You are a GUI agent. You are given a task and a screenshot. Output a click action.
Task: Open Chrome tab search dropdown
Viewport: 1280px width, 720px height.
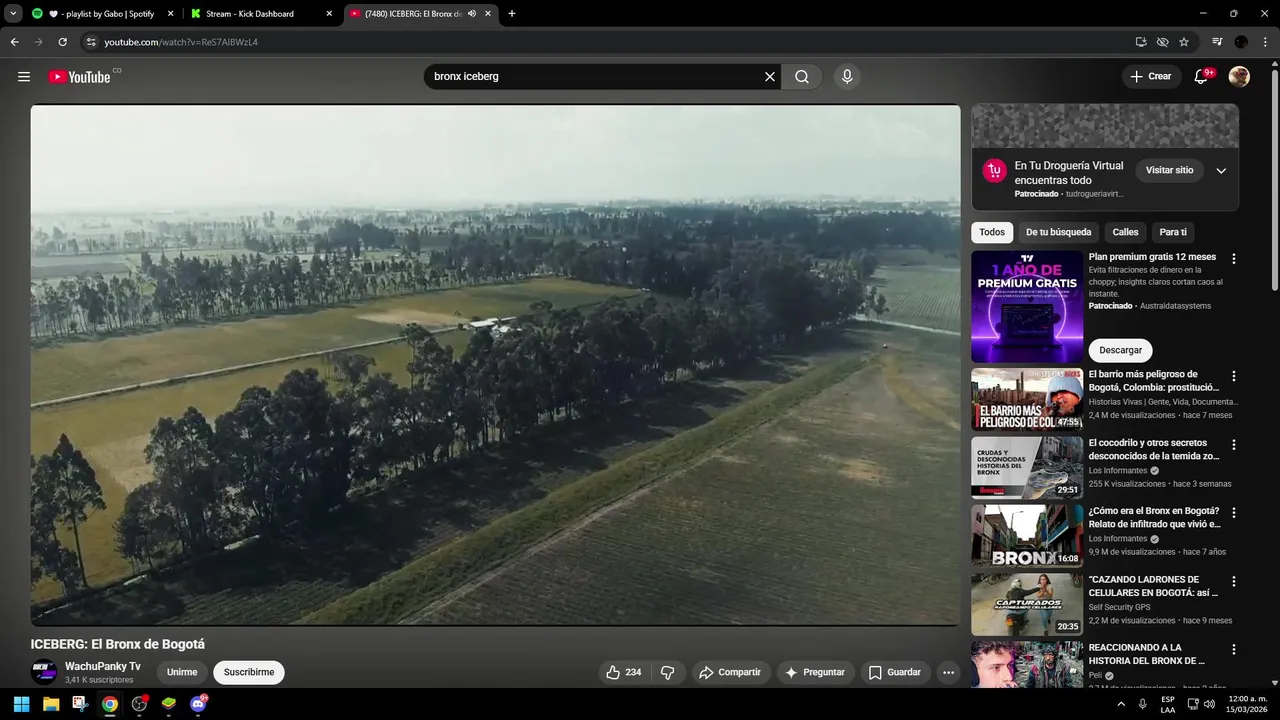tap(13, 14)
